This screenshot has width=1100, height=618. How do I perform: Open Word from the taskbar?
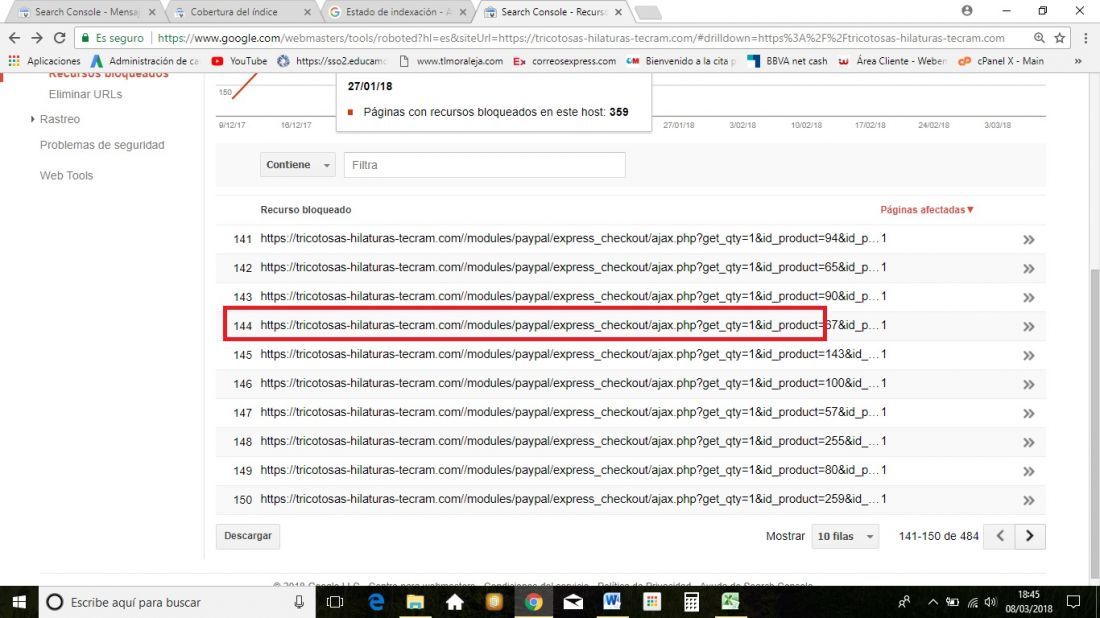click(612, 602)
